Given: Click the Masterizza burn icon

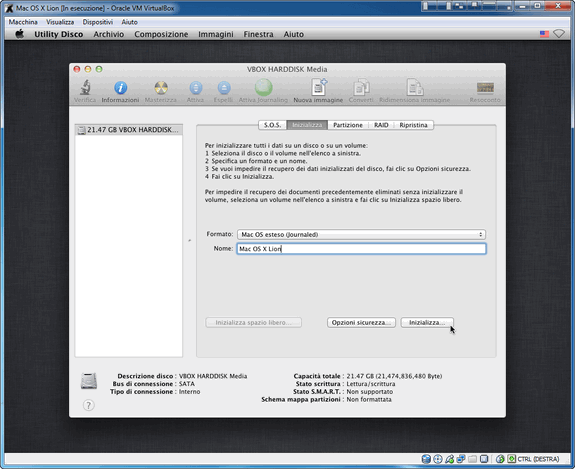Looking at the screenshot, I should pyautogui.click(x=161, y=88).
